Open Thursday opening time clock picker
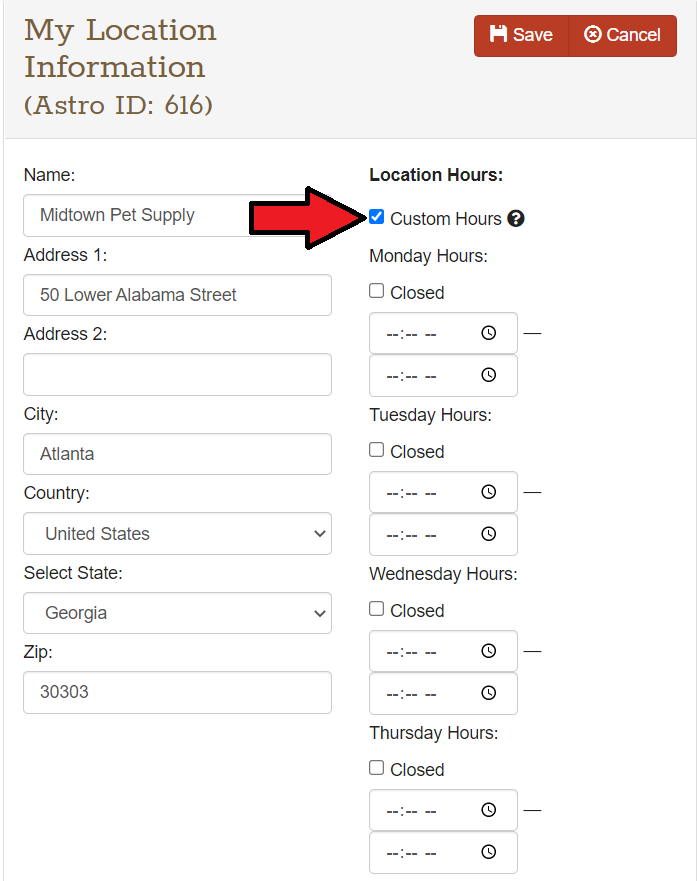 pyautogui.click(x=488, y=811)
